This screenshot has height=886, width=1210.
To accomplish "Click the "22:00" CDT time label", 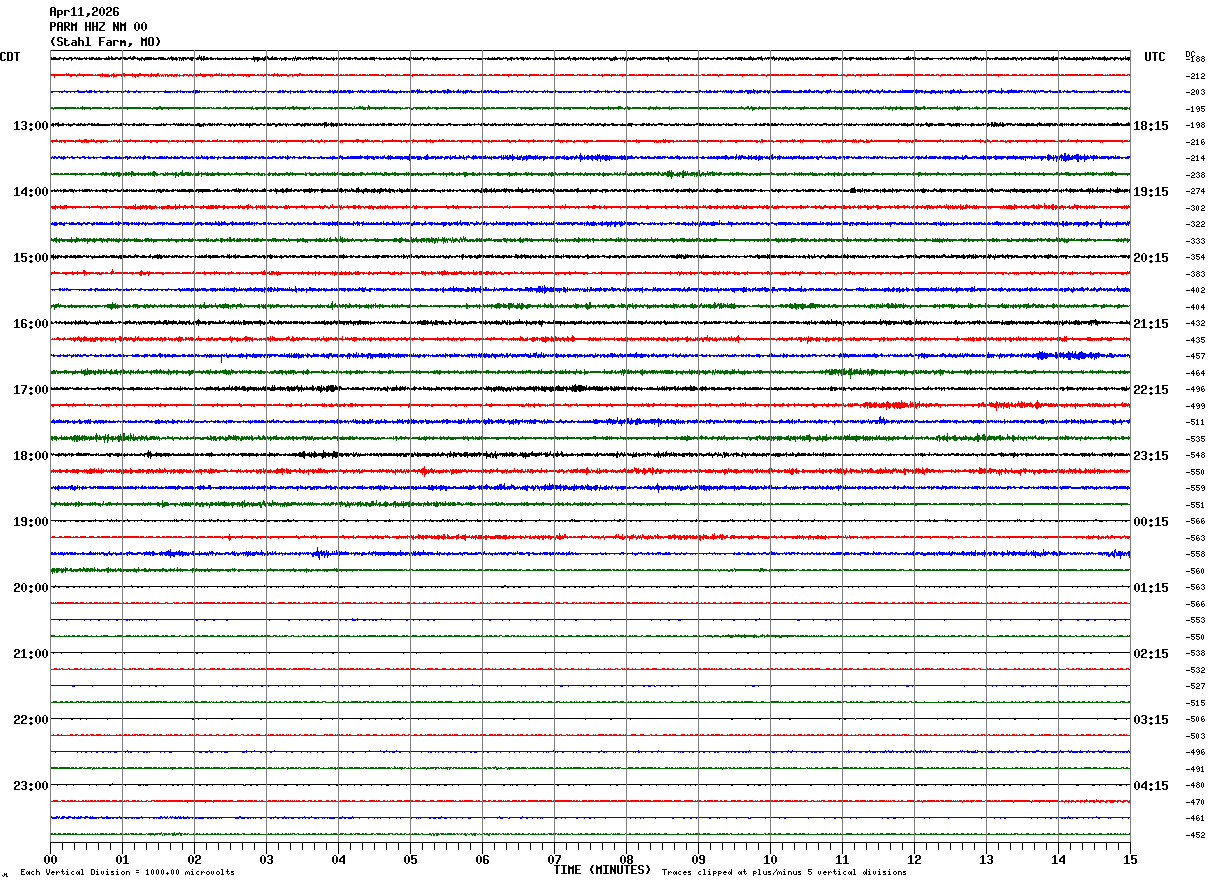I will [31, 720].
